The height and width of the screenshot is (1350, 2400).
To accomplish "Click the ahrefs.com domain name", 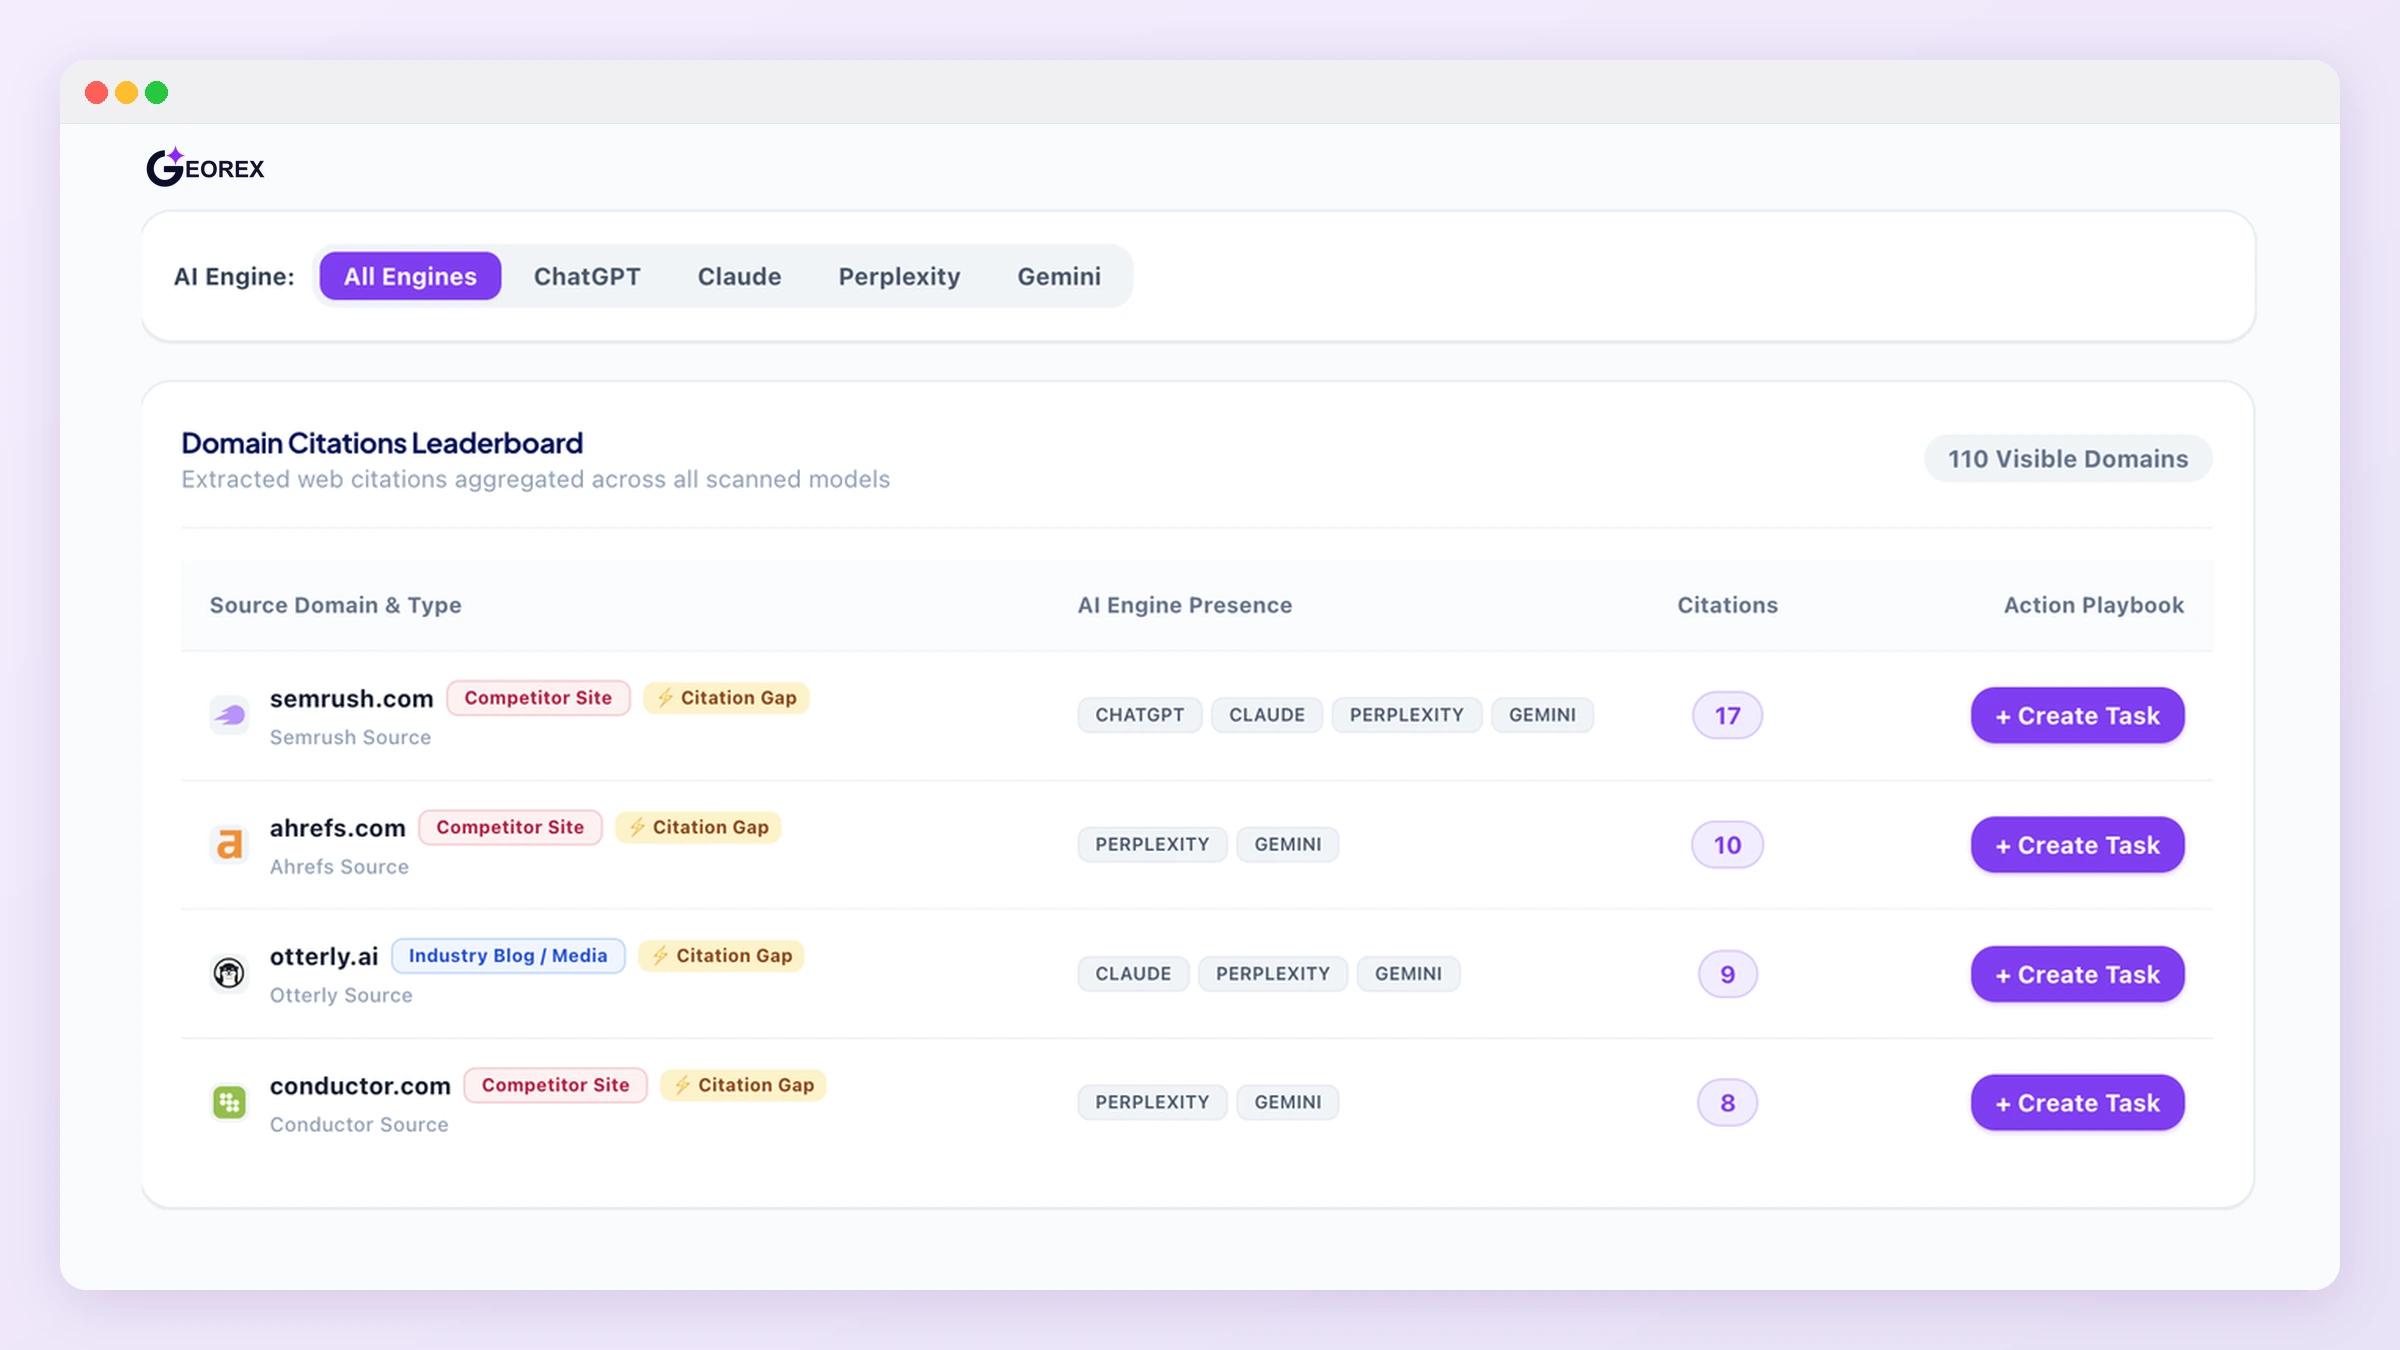I will 337,827.
